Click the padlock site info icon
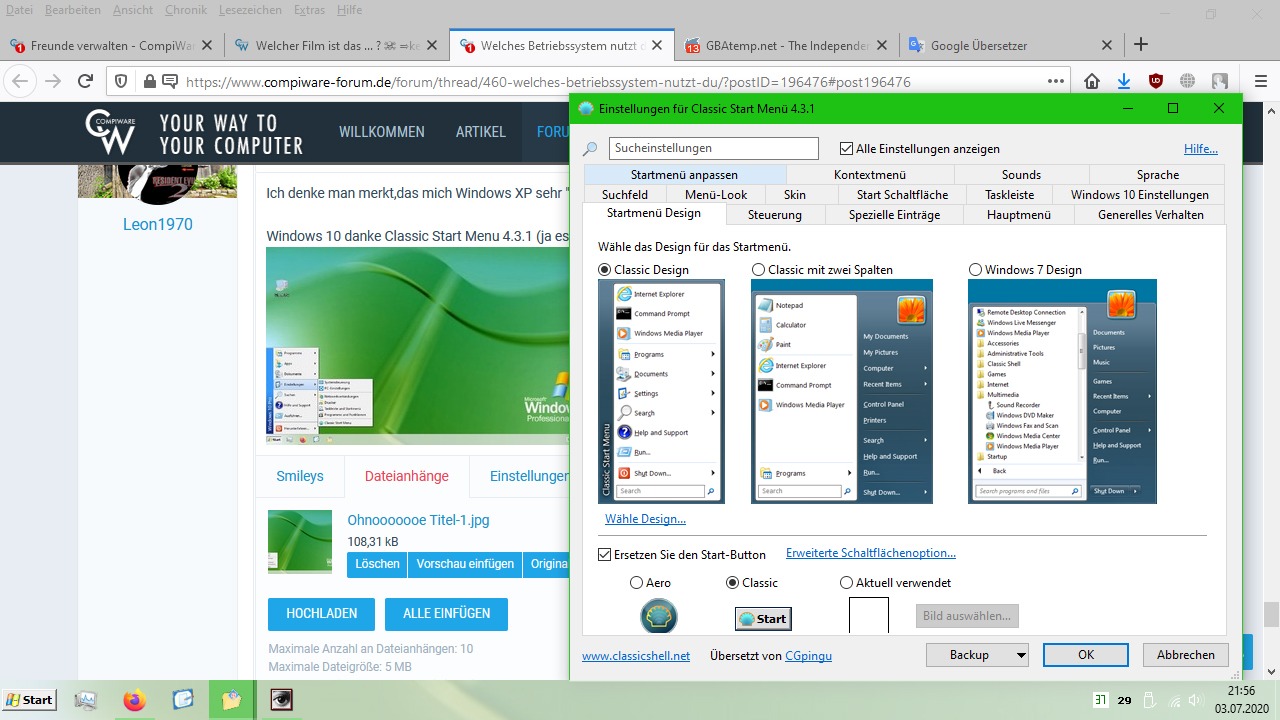The width and height of the screenshot is (1280, 720). point(149,82)
